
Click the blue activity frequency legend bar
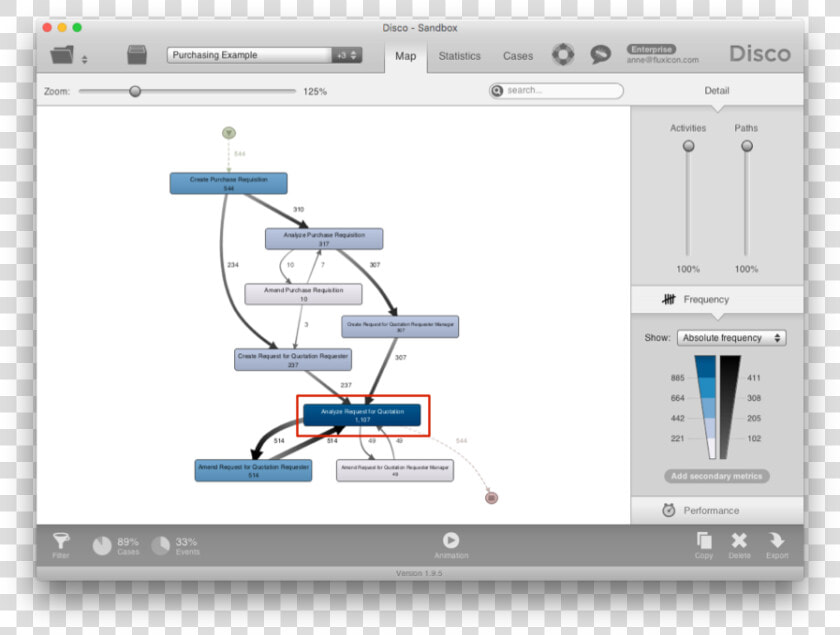(x=705, y=407)
